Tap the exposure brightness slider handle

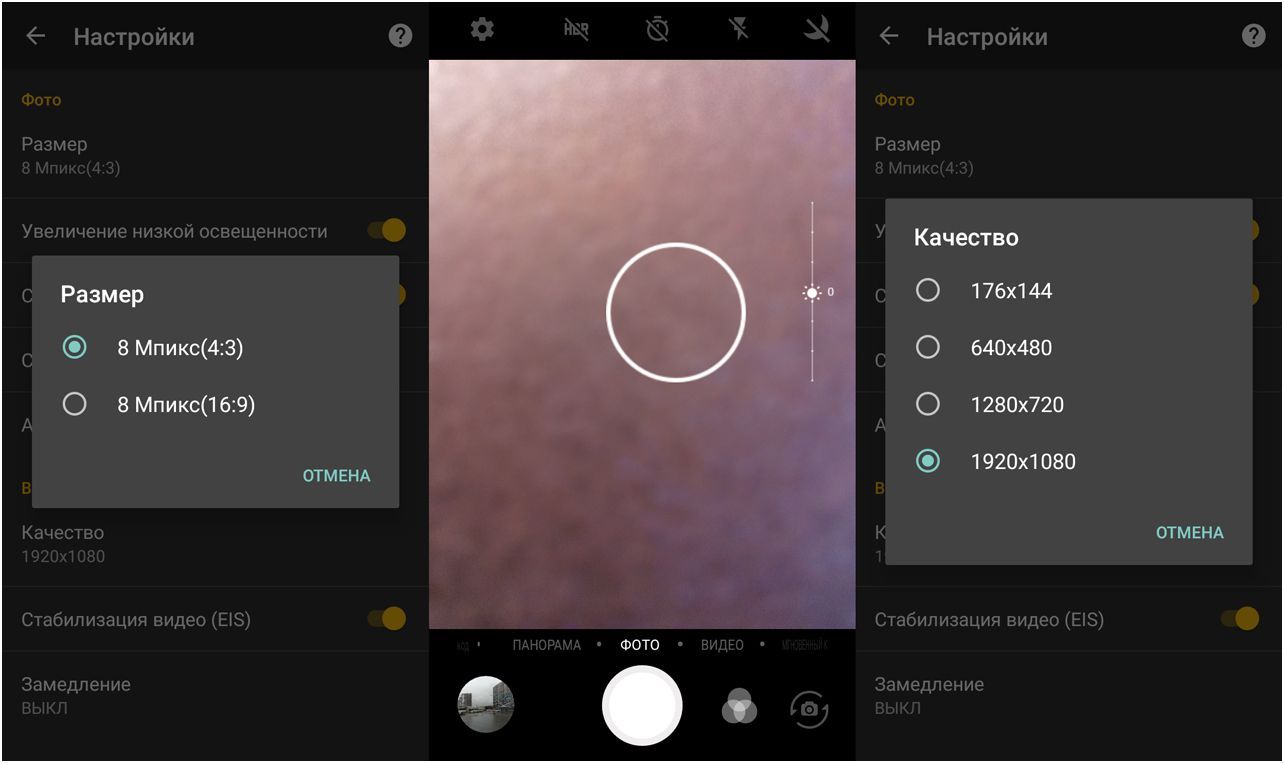click(812, 293)
